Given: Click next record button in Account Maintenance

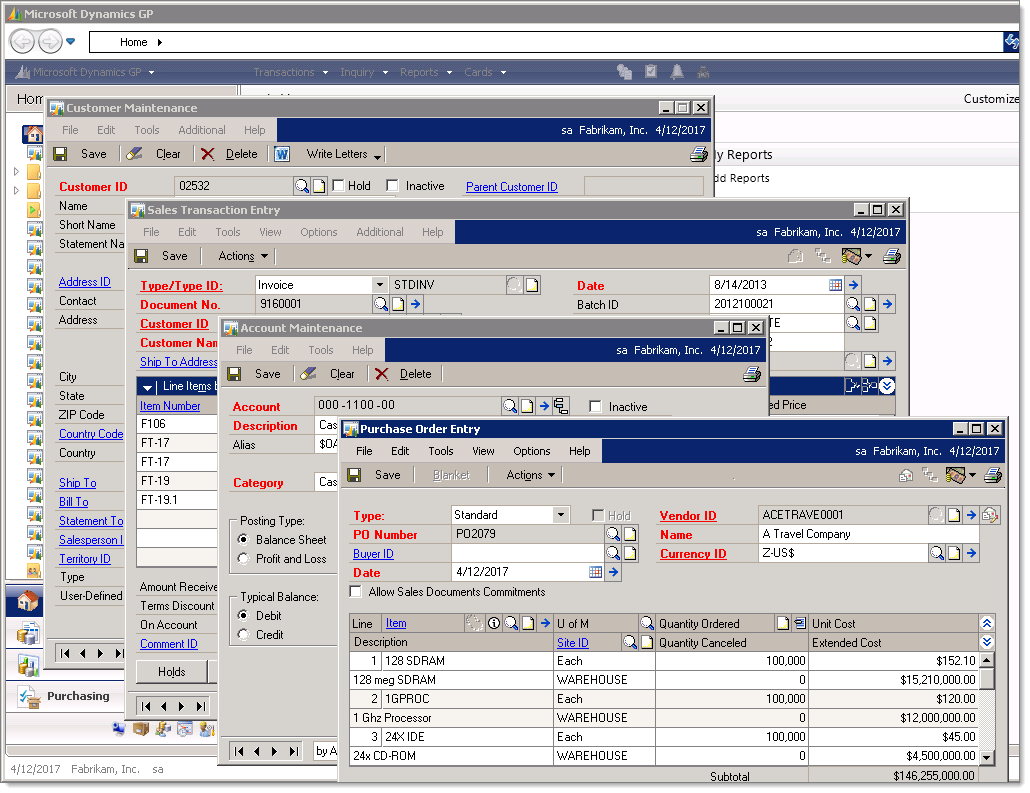Looking at the screenshot, I should 275,751.
